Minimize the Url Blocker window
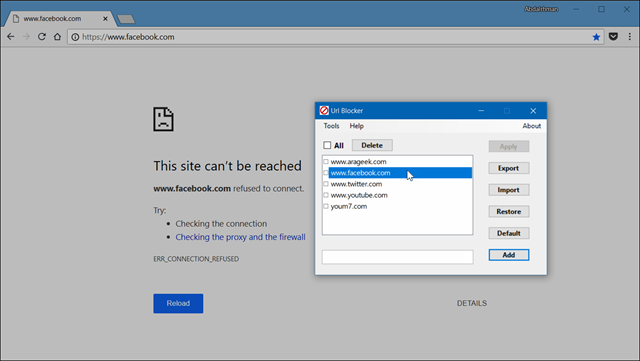The height and width of the screenshot is (361, 640). coord(481,111)
